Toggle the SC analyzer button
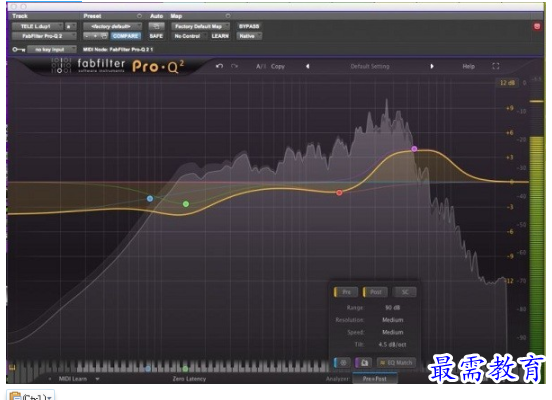Image resolution: width=552 pixels, height=400 pixels. (405, 292)
